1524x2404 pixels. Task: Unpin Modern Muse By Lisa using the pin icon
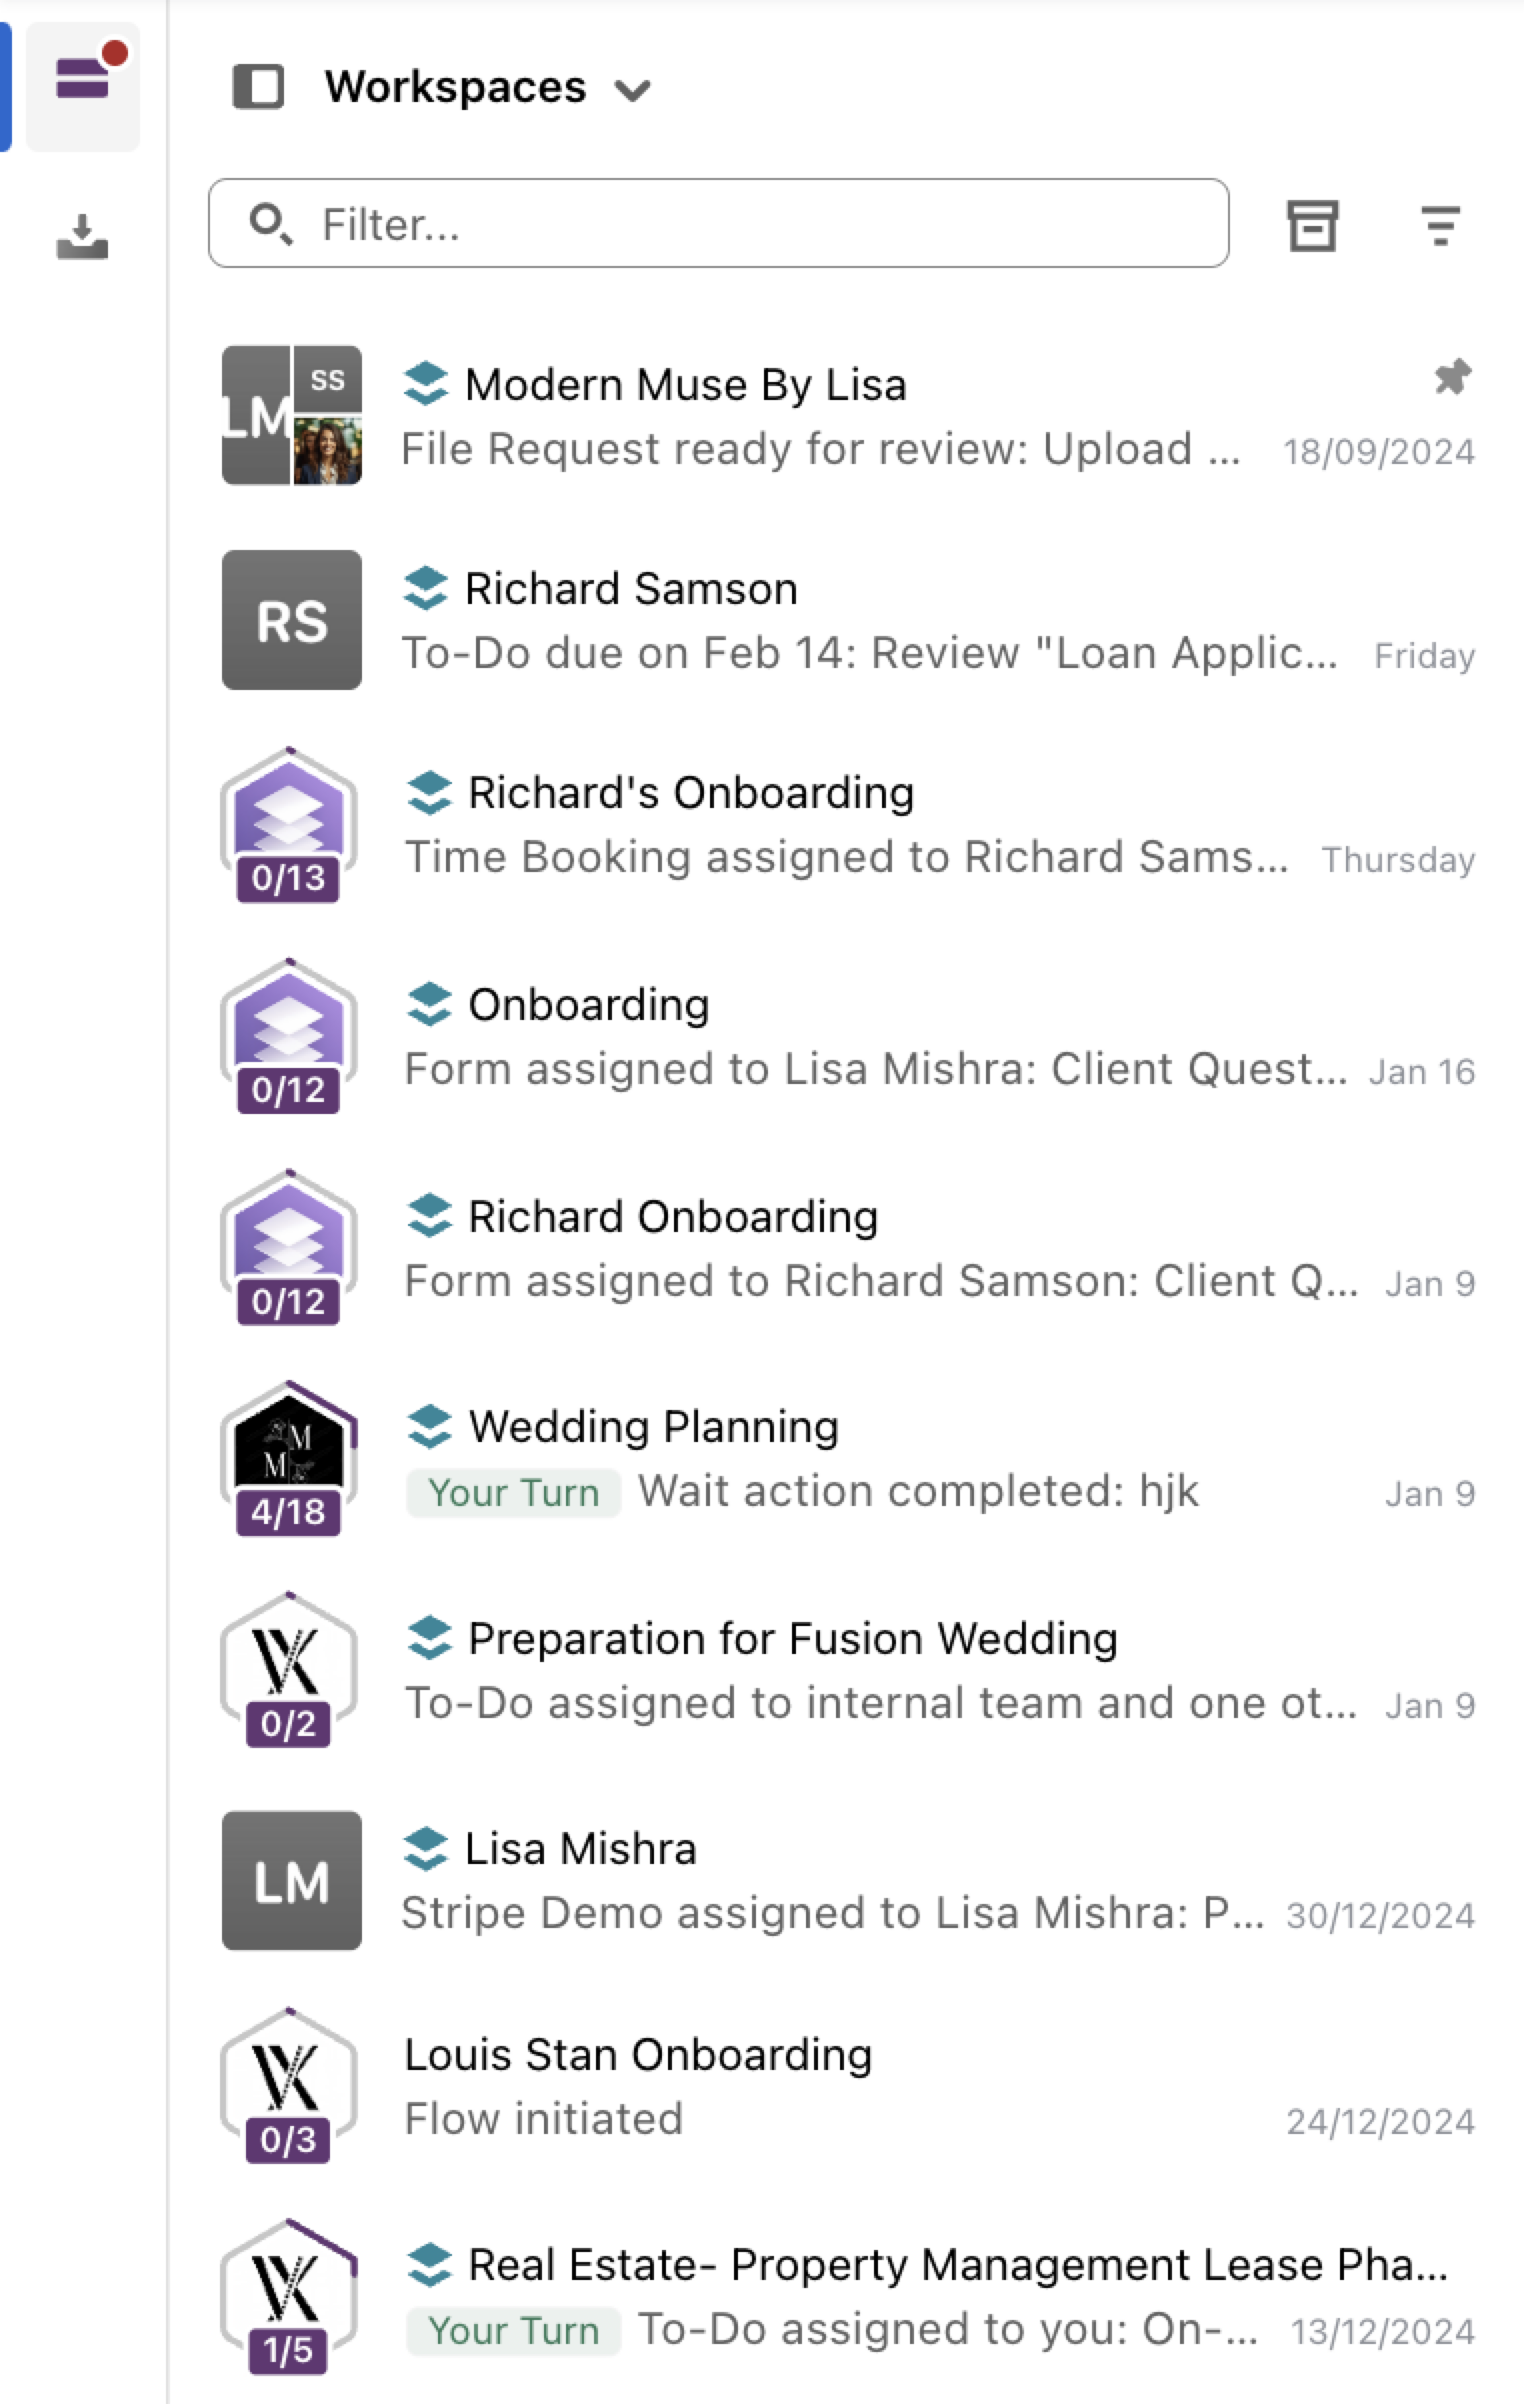pos(1452,378)
